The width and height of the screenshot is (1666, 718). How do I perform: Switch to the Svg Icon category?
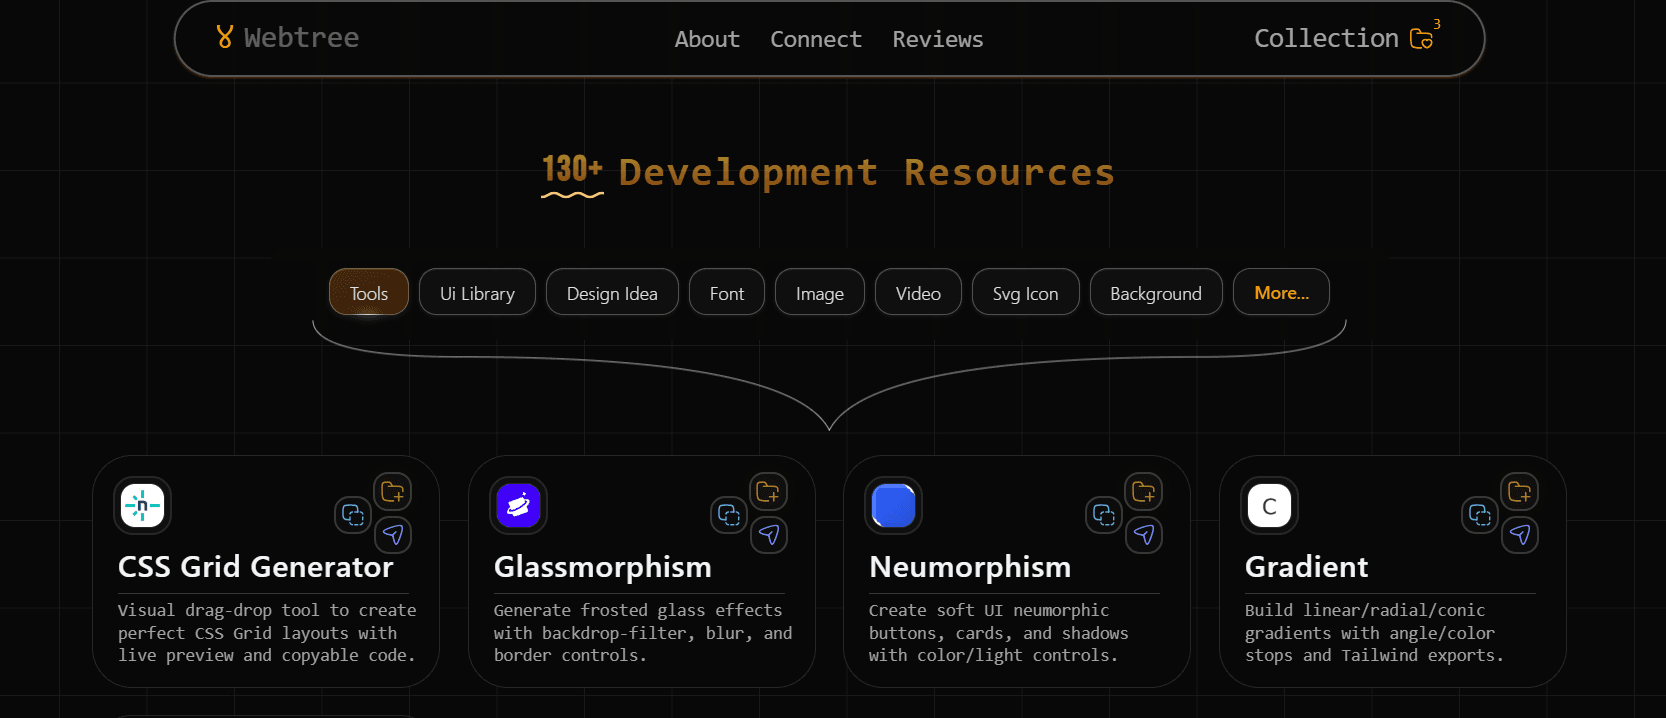point(1025,293)
